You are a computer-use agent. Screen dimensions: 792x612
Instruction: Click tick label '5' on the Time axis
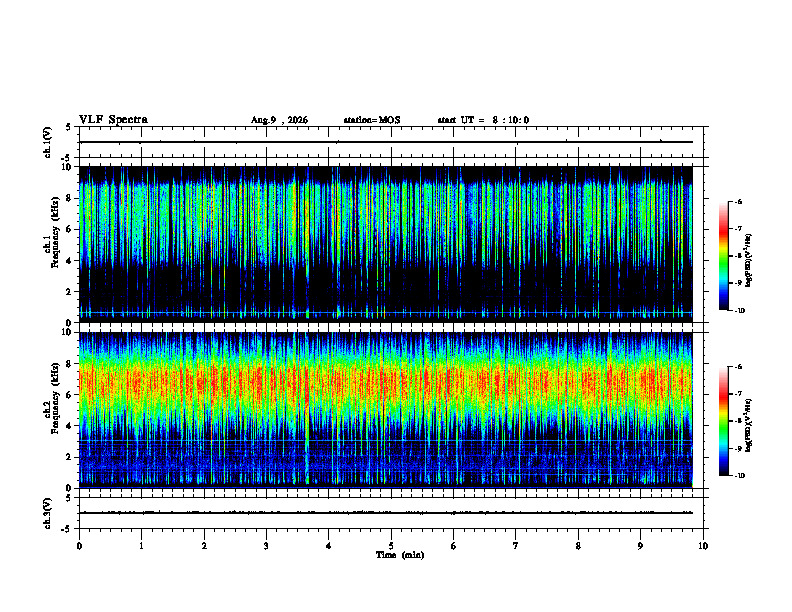click(391, 546)
